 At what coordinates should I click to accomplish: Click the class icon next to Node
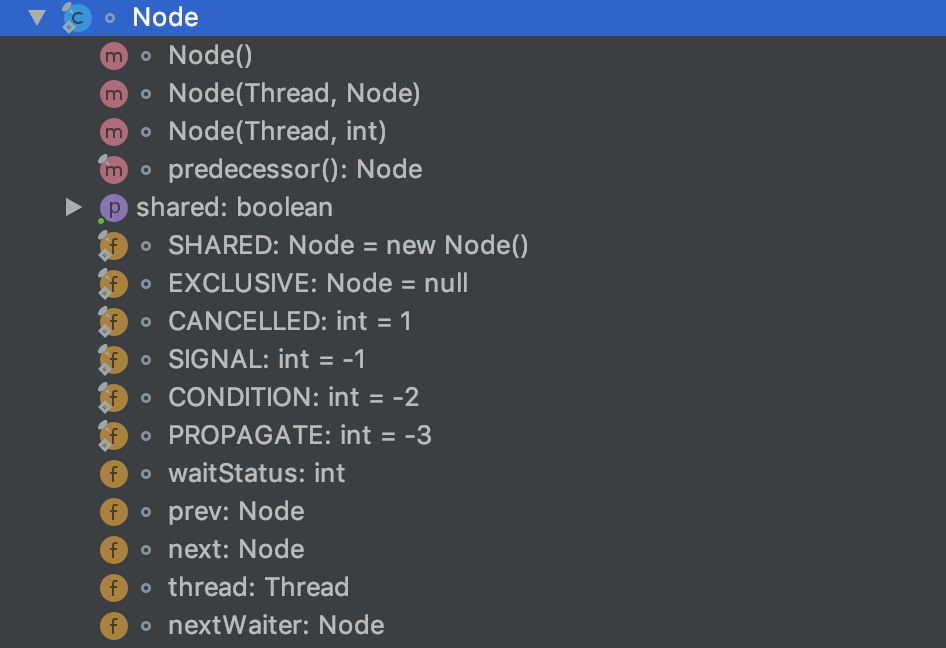point(76,17)
